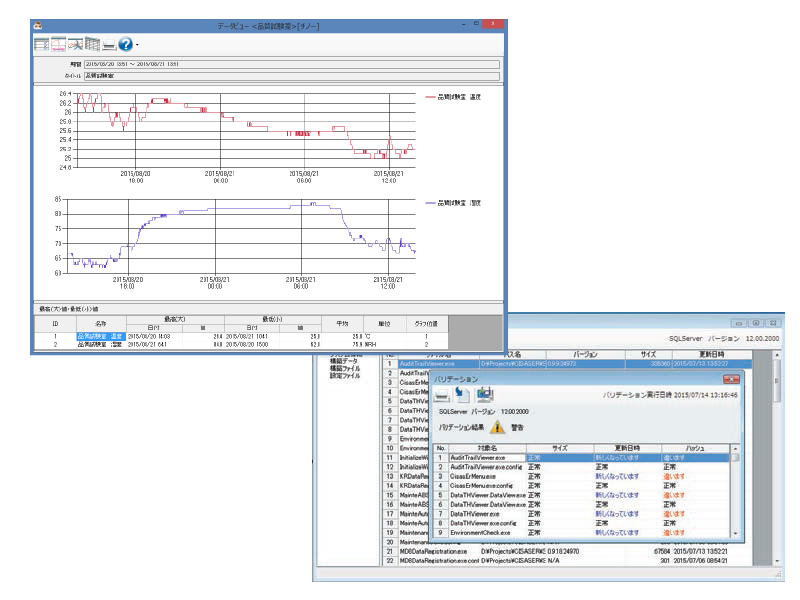Image resolution: width=800 pixels, height=600 pixels.
Task: Click the サイズ column header in the validation dialog
Action: pyautogui.click(x=560, y=448)
